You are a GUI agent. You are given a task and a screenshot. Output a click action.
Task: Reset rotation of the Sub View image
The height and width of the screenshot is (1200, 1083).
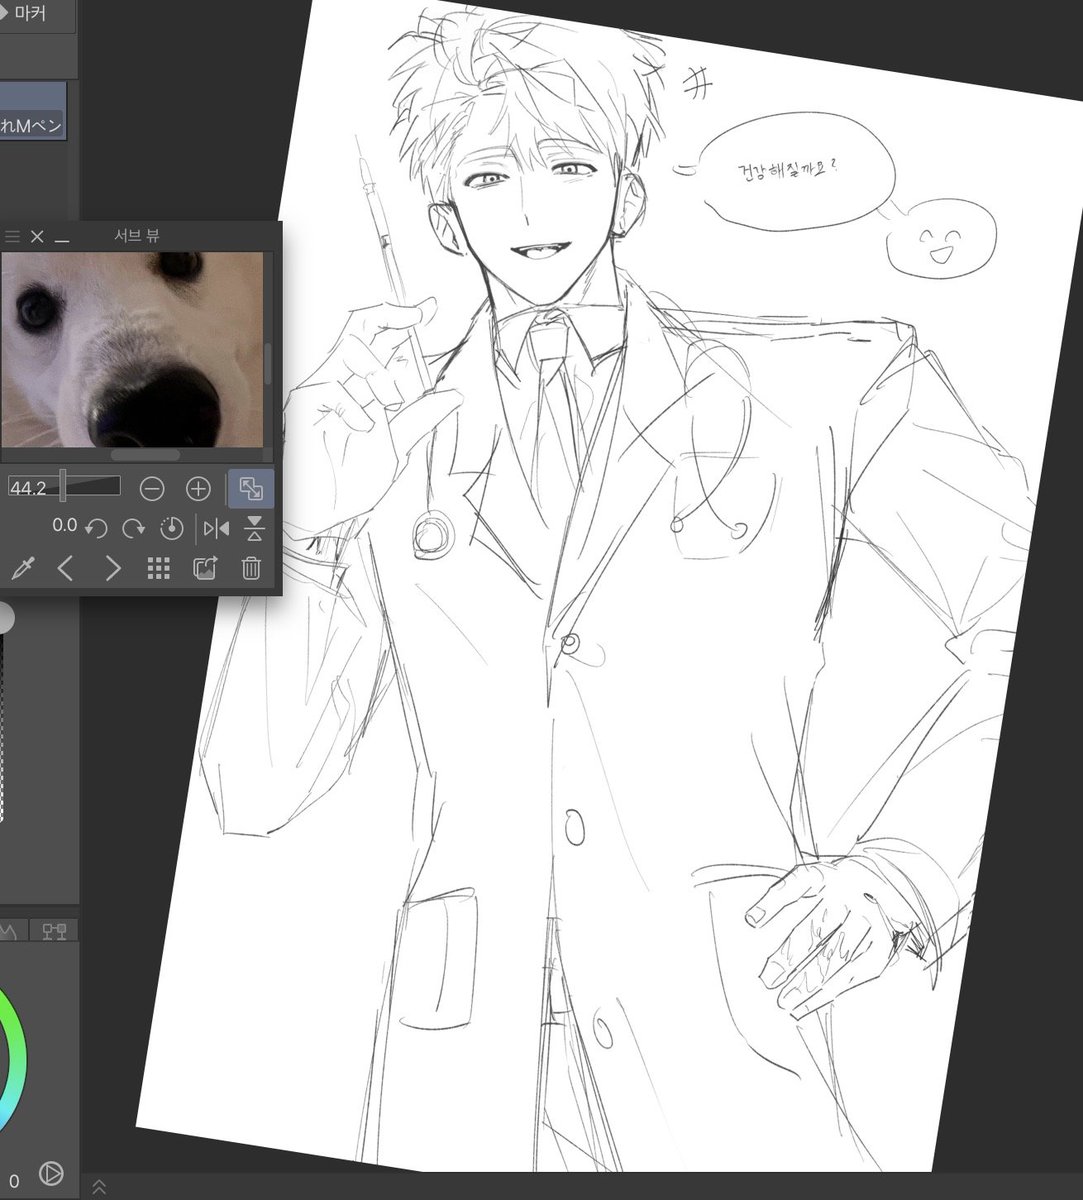[172, 528]
